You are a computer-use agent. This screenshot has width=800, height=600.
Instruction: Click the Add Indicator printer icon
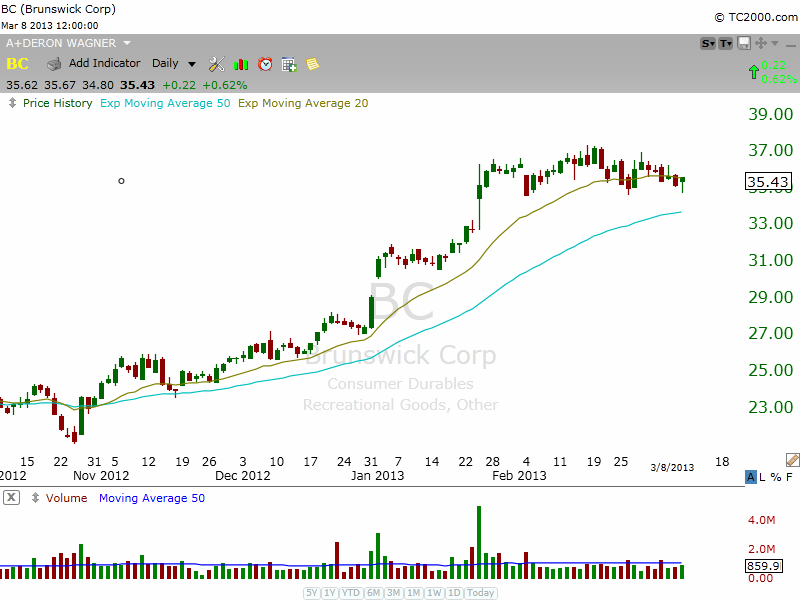pyautogui.click(x=54, y=64)
